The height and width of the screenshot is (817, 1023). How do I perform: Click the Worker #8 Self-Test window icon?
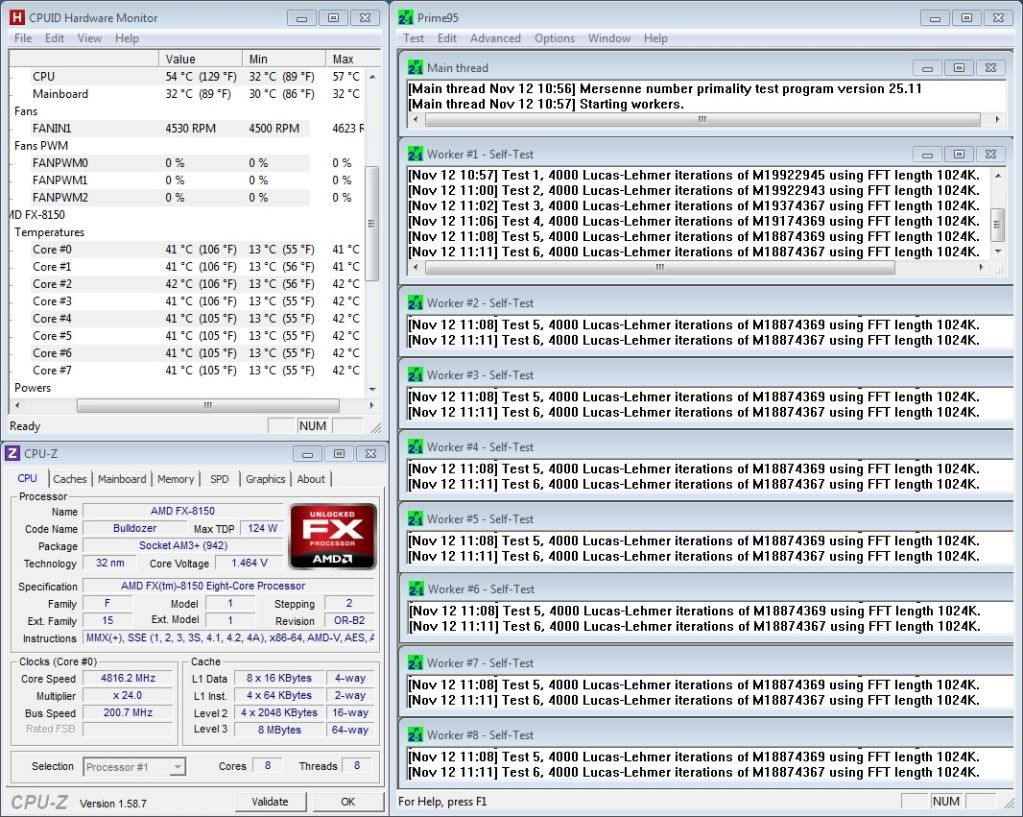coord(415,735)
